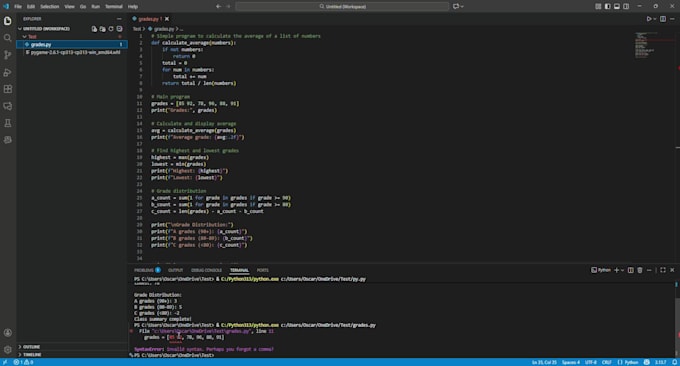Open the Terminal menu

point(114,7)
